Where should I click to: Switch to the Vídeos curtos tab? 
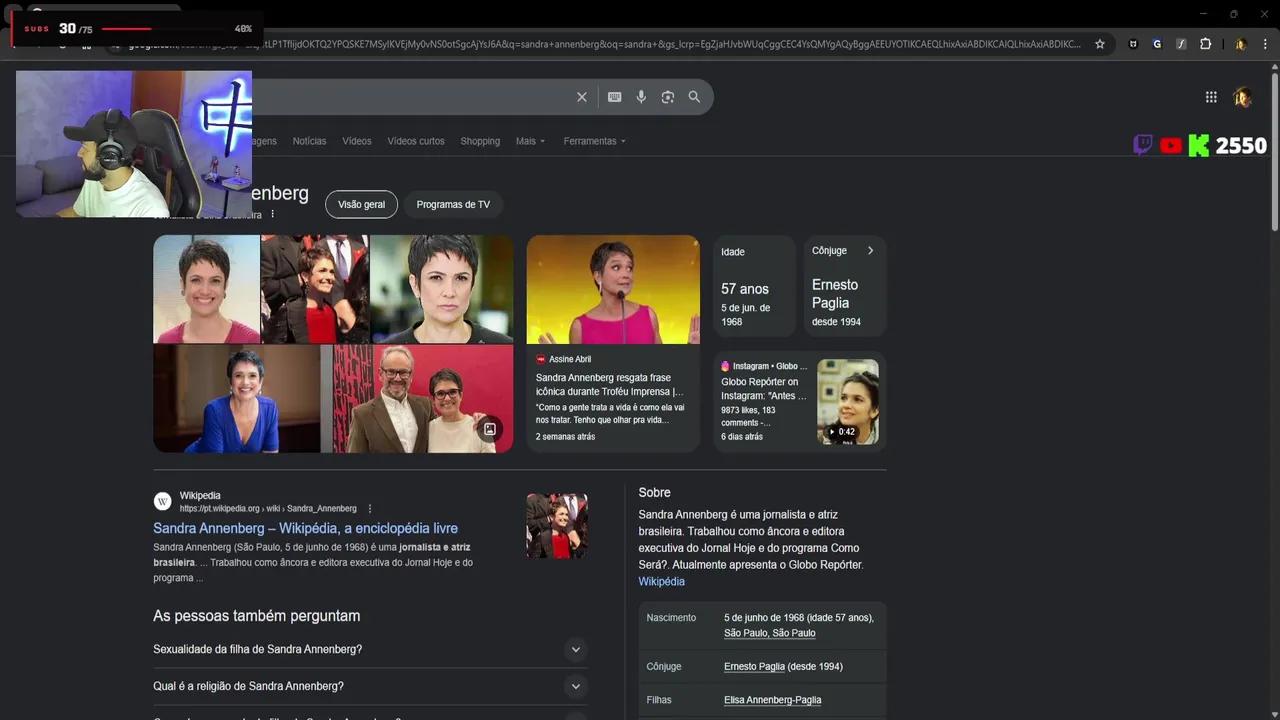click(416, 141)
